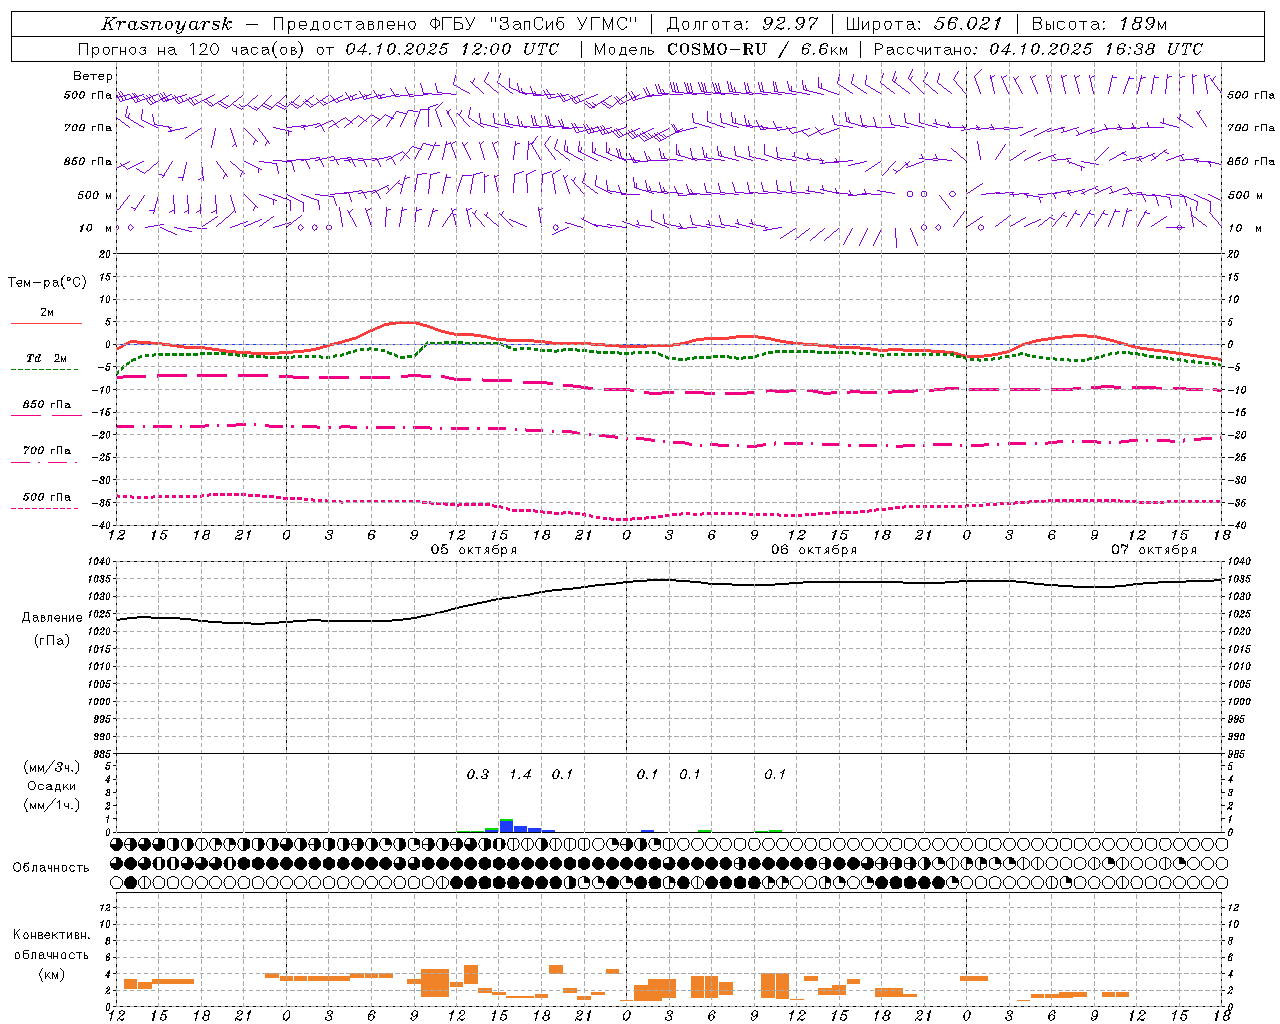Click the 'Широта: 56.021' header field

click(923, 24)
